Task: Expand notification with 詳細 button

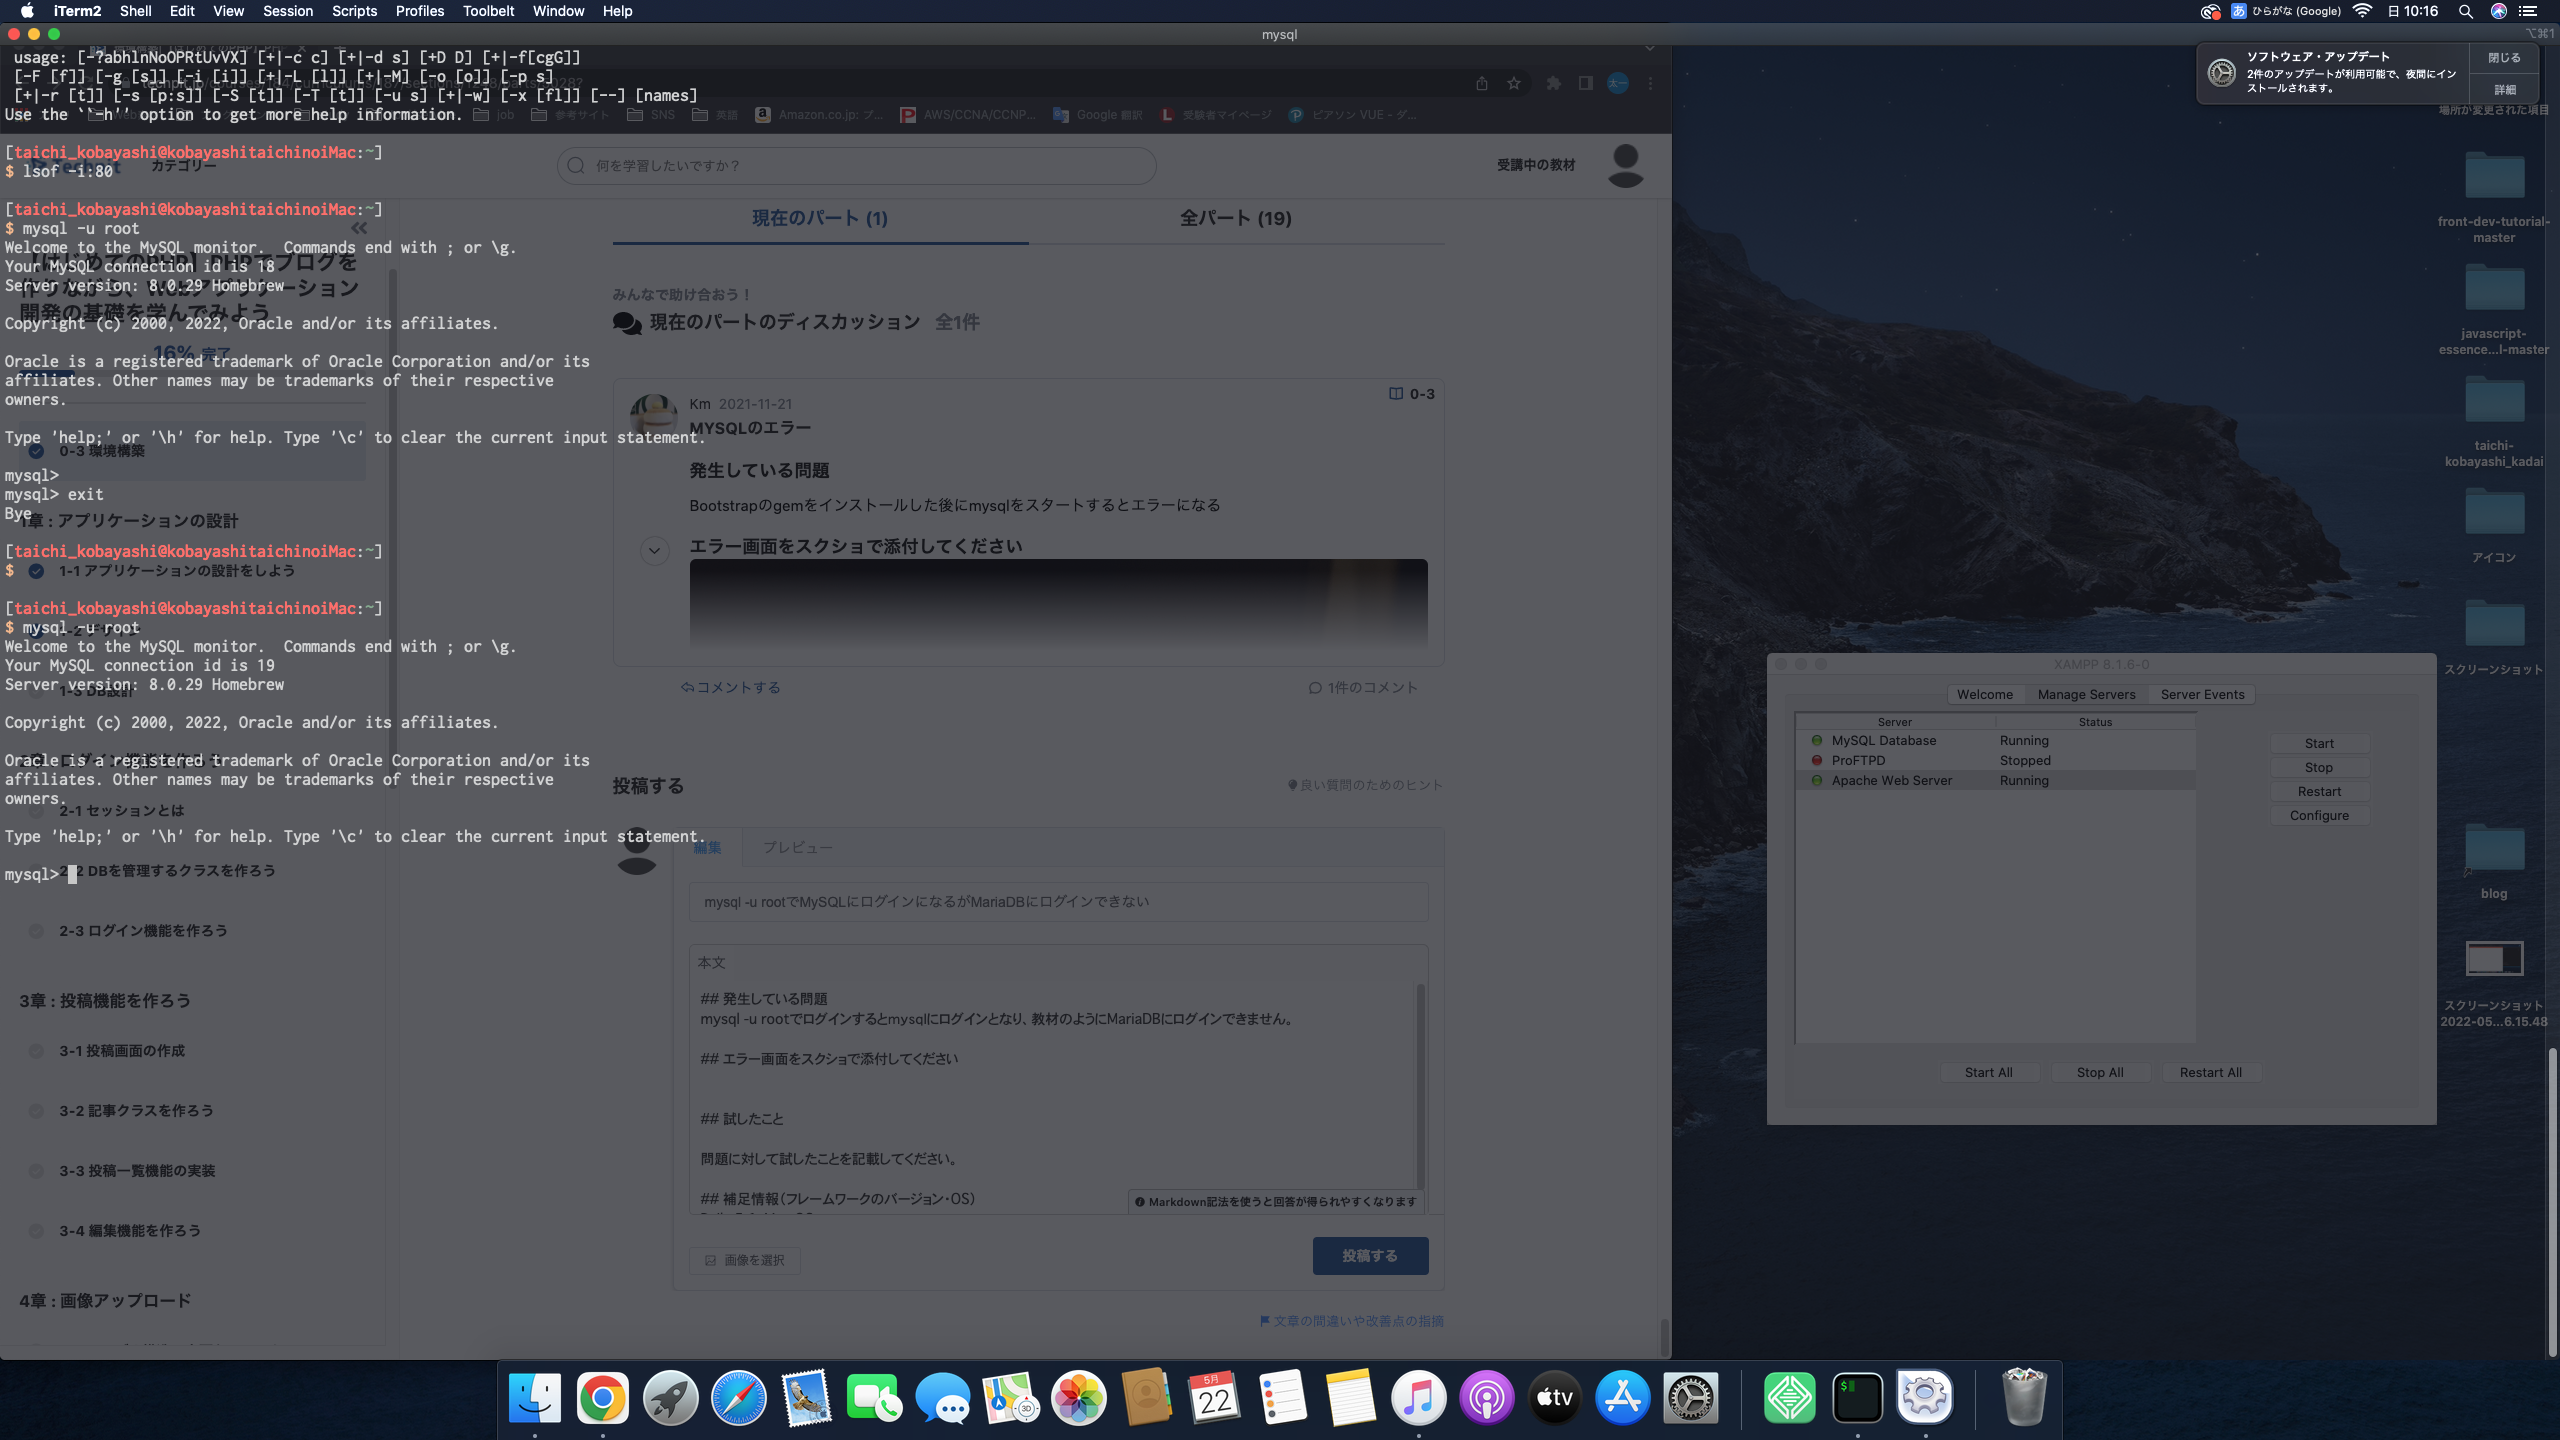Action: (2504, 89)
